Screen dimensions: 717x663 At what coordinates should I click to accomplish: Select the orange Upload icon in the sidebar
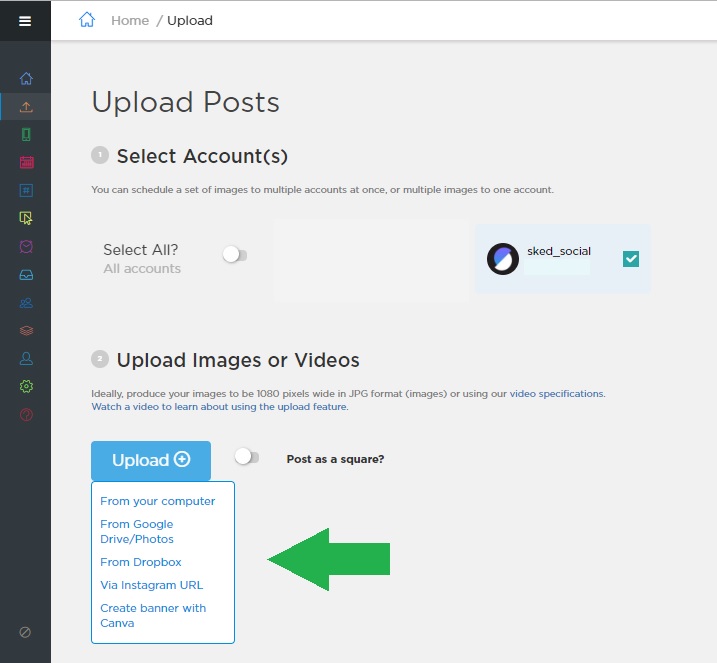point(26,107)
